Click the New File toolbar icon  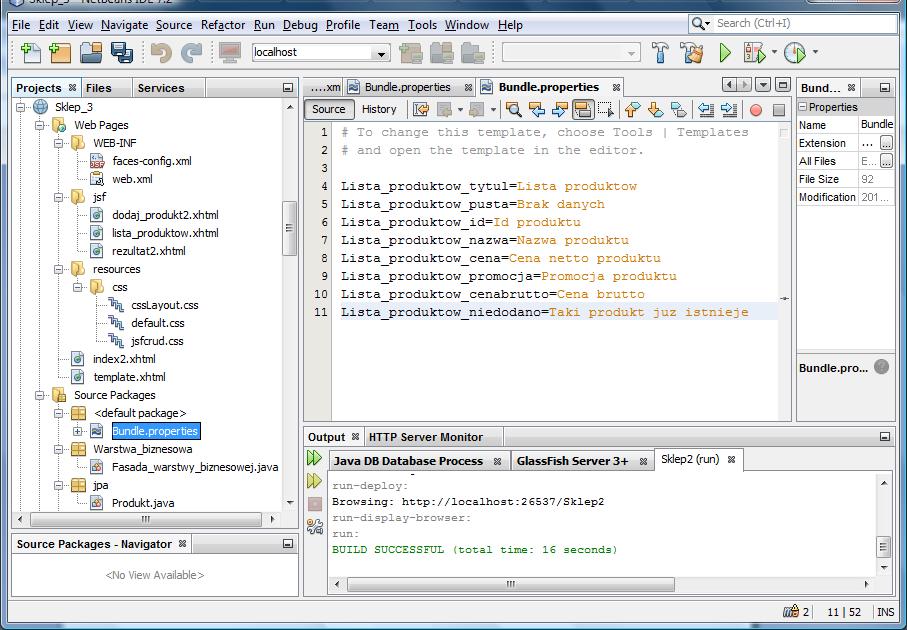tap(30, 53)
